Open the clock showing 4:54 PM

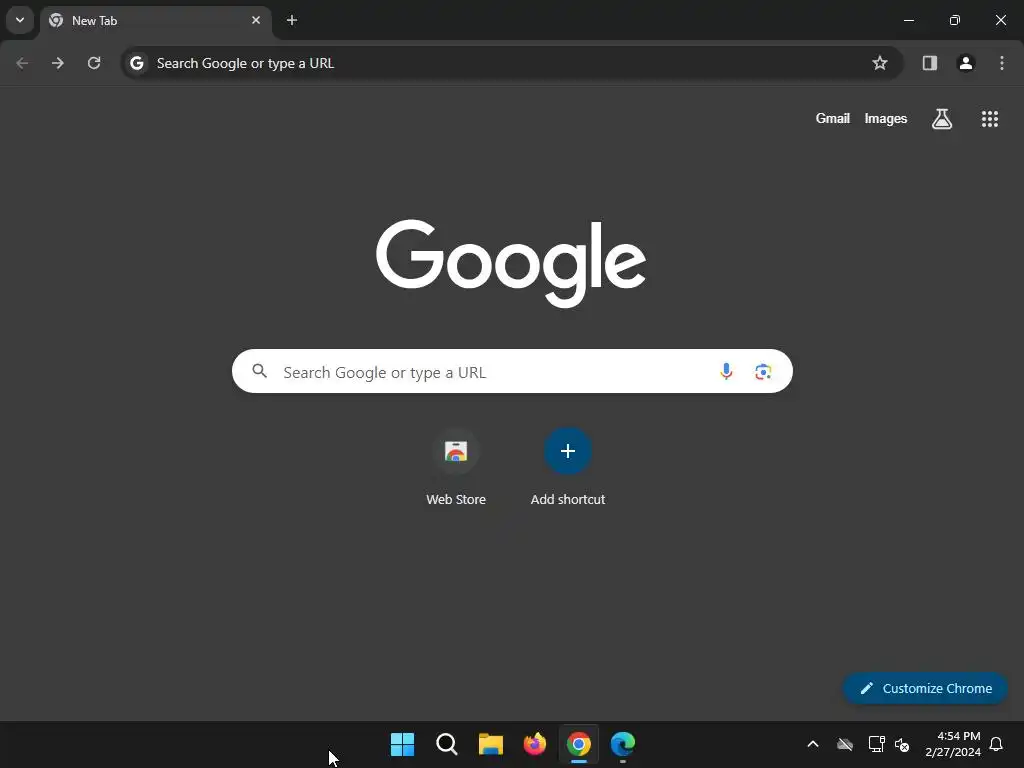[x=953, y=744]
